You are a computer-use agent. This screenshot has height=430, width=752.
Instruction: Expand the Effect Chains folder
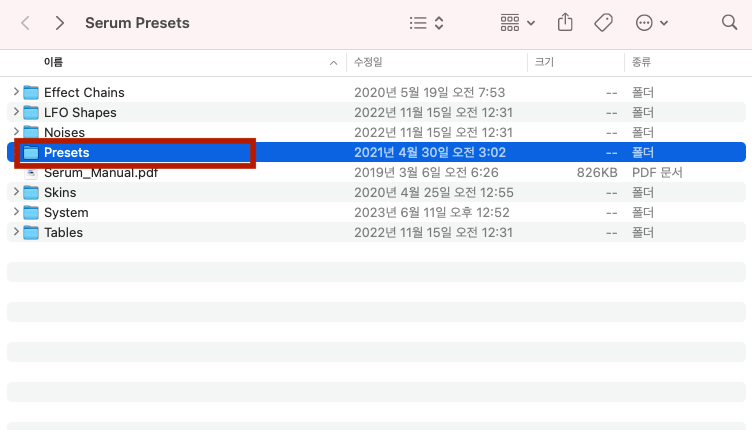pos(16,92)
